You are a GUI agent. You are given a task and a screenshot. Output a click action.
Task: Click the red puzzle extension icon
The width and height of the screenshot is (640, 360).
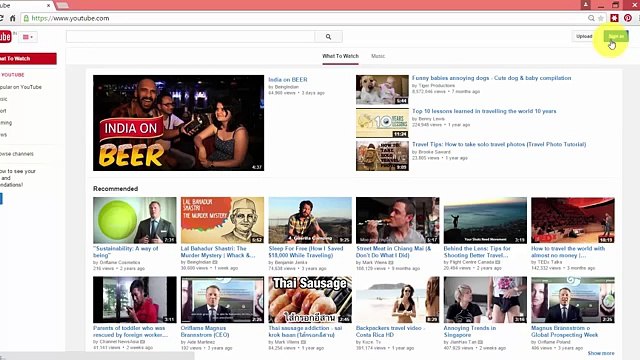[614, 18]
